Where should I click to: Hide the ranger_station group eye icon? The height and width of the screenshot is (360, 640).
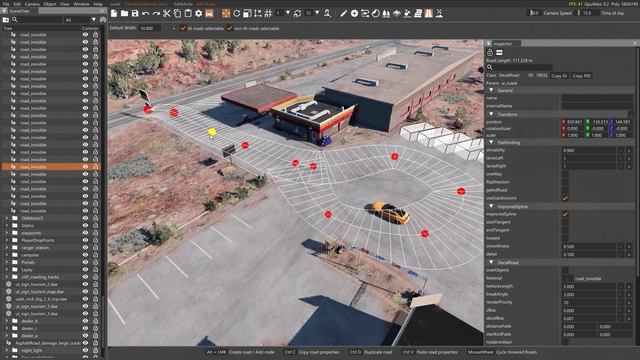[x=85, y=248]
